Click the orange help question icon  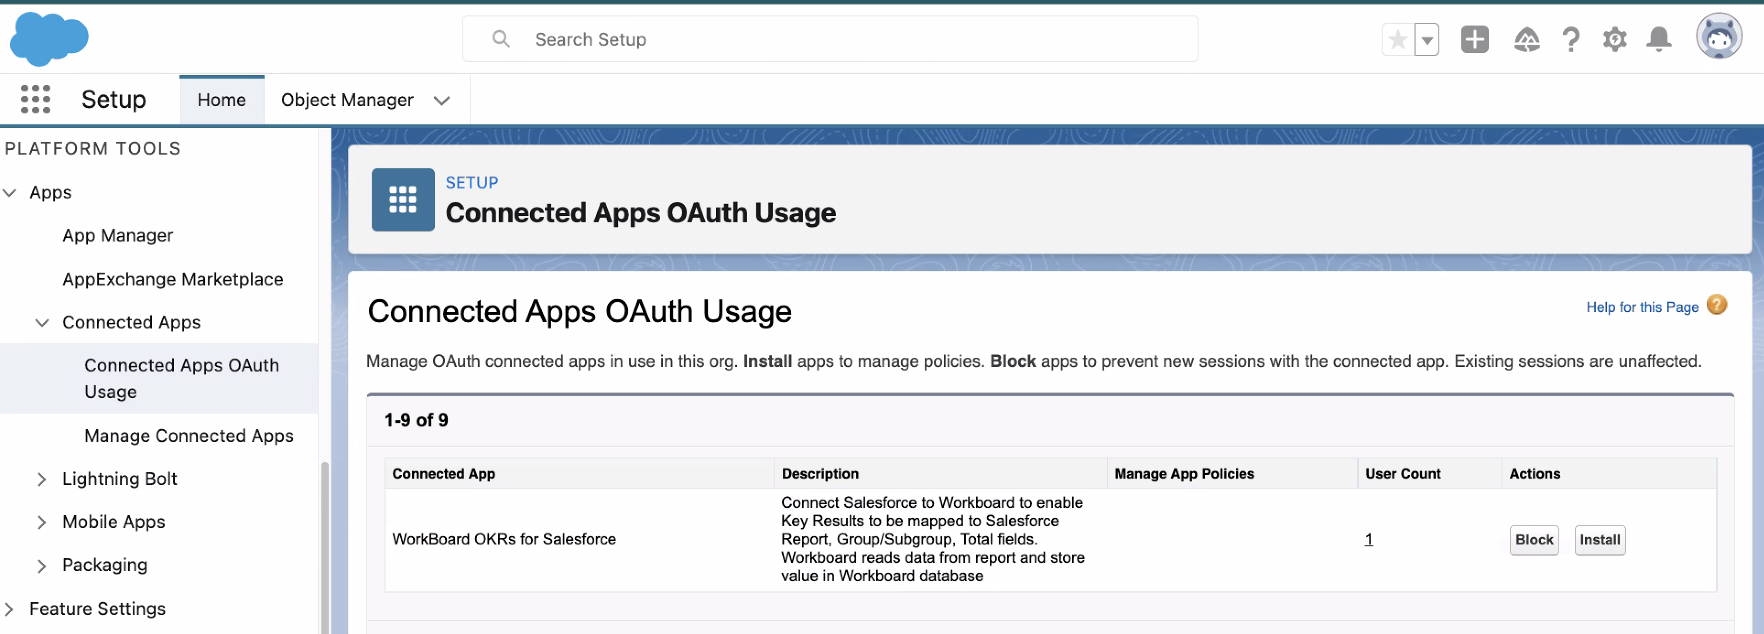tap(1717, 305)
